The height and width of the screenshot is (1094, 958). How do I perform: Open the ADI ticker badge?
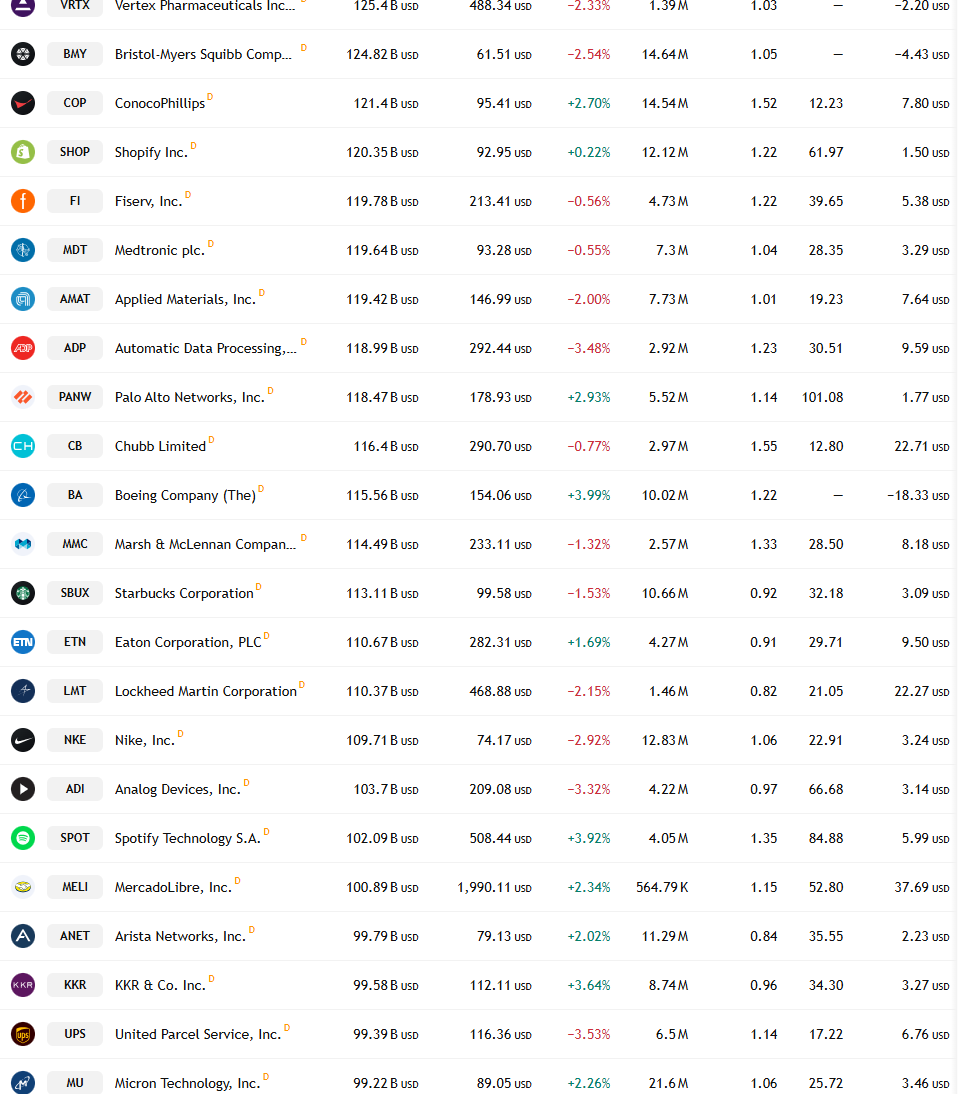(75, 789)
